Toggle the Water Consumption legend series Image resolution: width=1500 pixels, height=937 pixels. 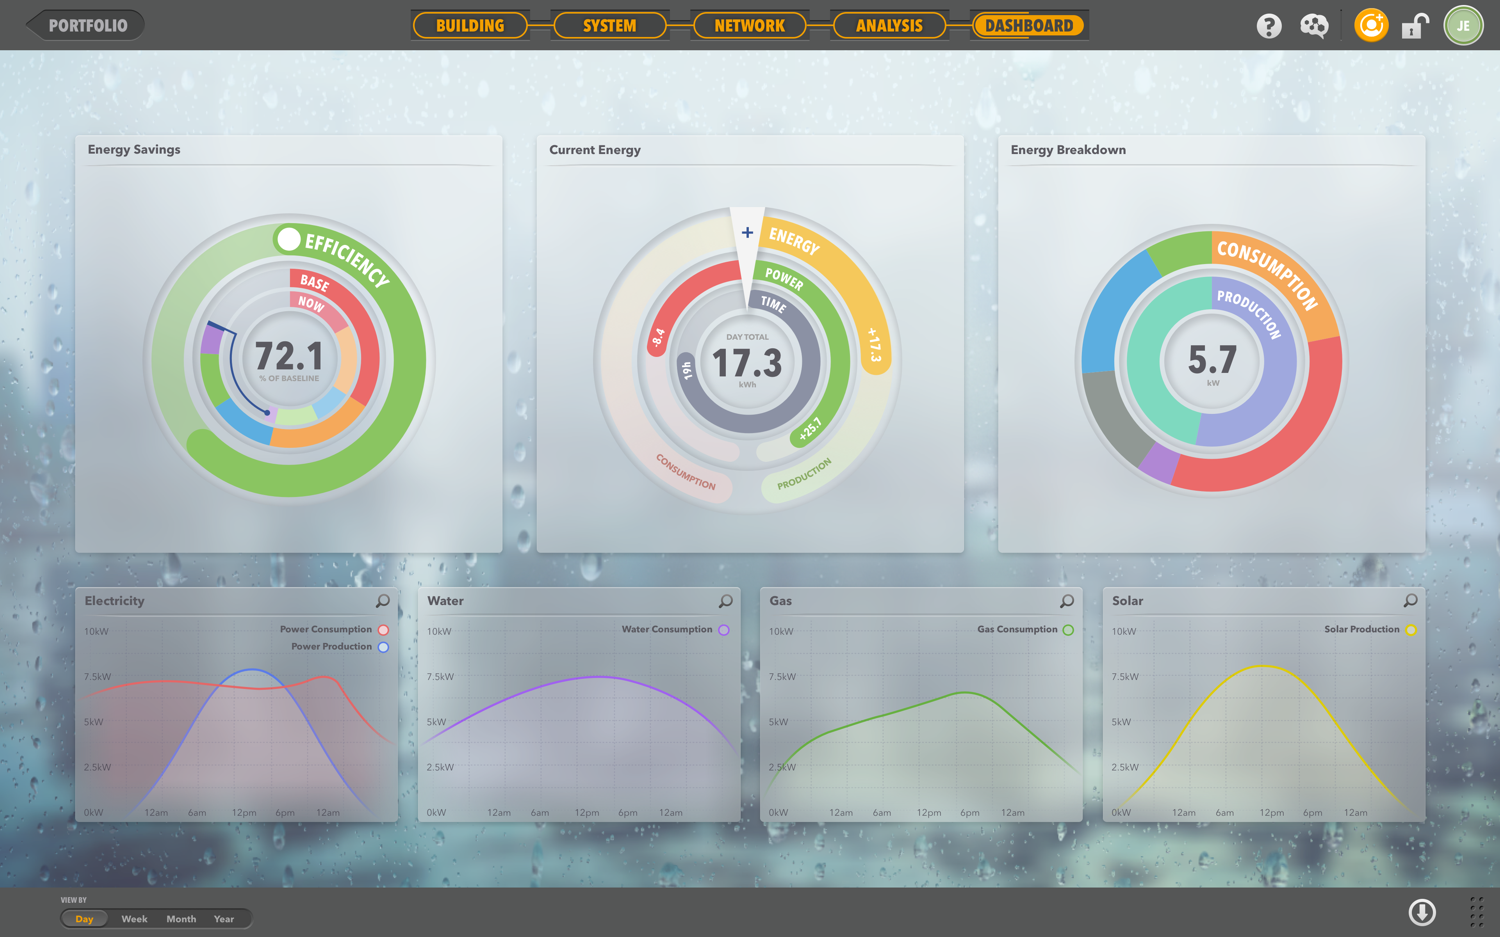point(724,630)
